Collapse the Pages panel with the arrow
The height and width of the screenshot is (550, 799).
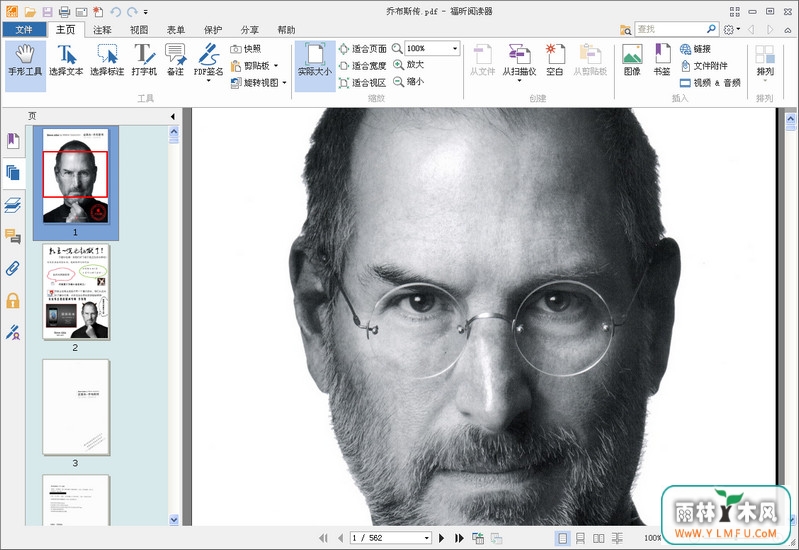172,117
